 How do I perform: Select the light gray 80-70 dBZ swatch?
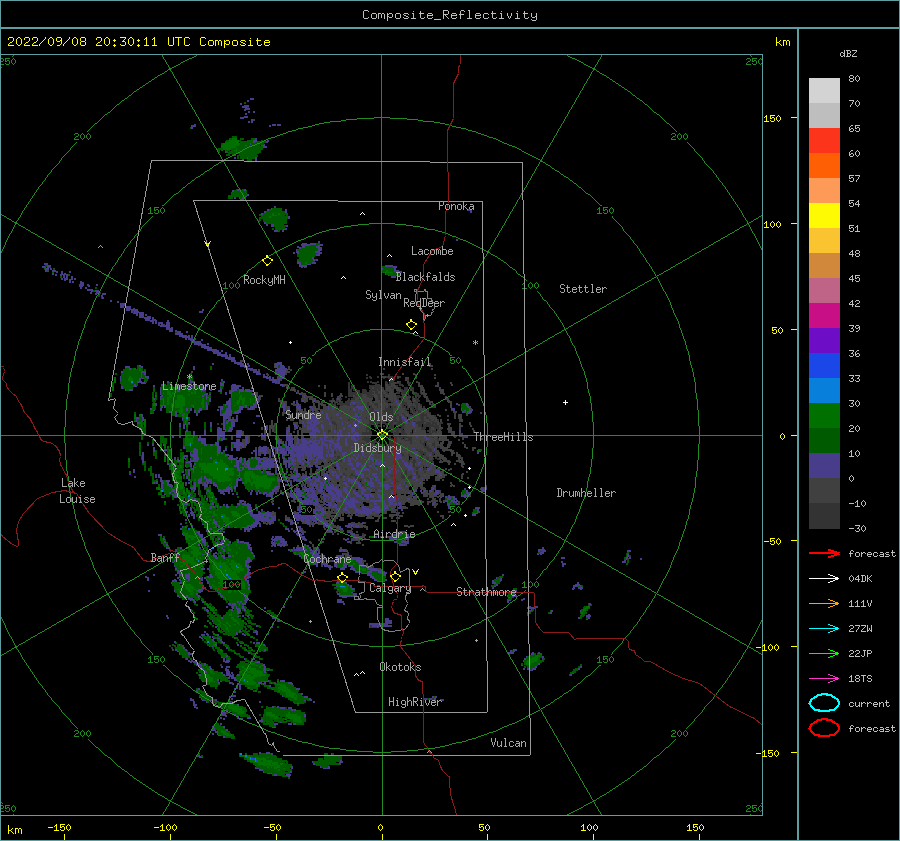tap(824, 91)
